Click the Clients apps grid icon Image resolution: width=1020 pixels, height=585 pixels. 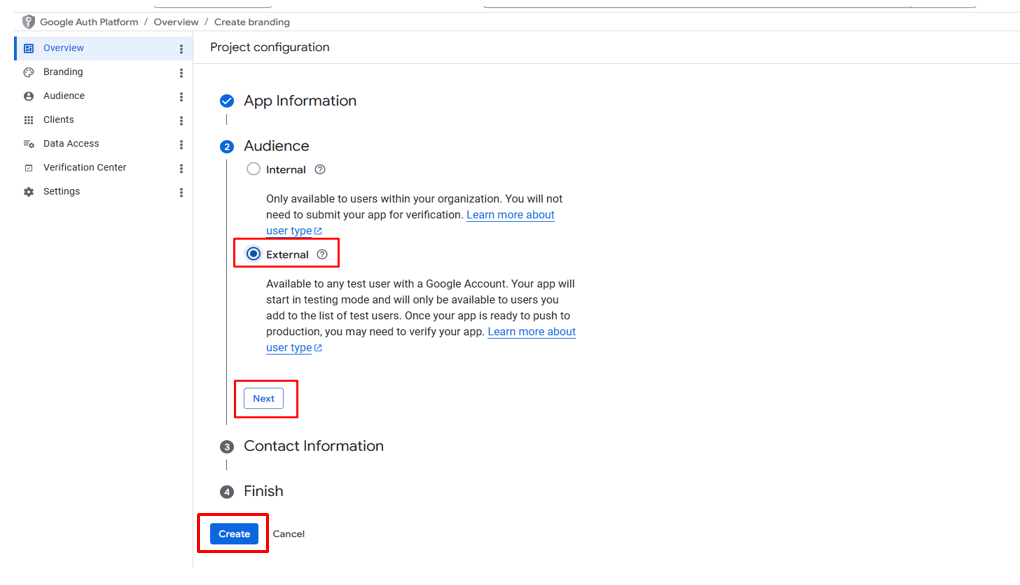tap(29, 120)
